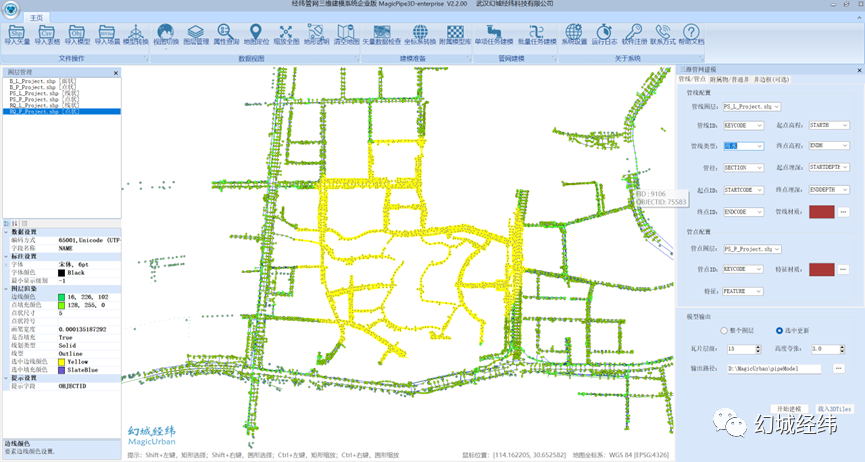Click the 联系方式 contact phone icon

coord(663,34)
